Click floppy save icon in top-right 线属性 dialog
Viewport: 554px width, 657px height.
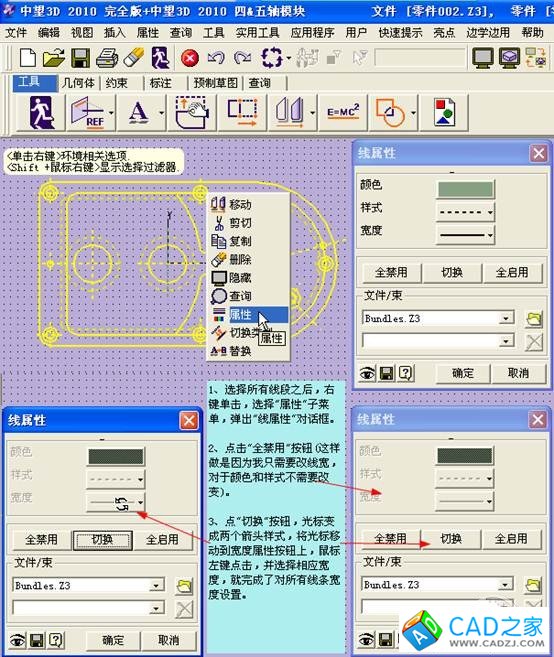(386, 373)
